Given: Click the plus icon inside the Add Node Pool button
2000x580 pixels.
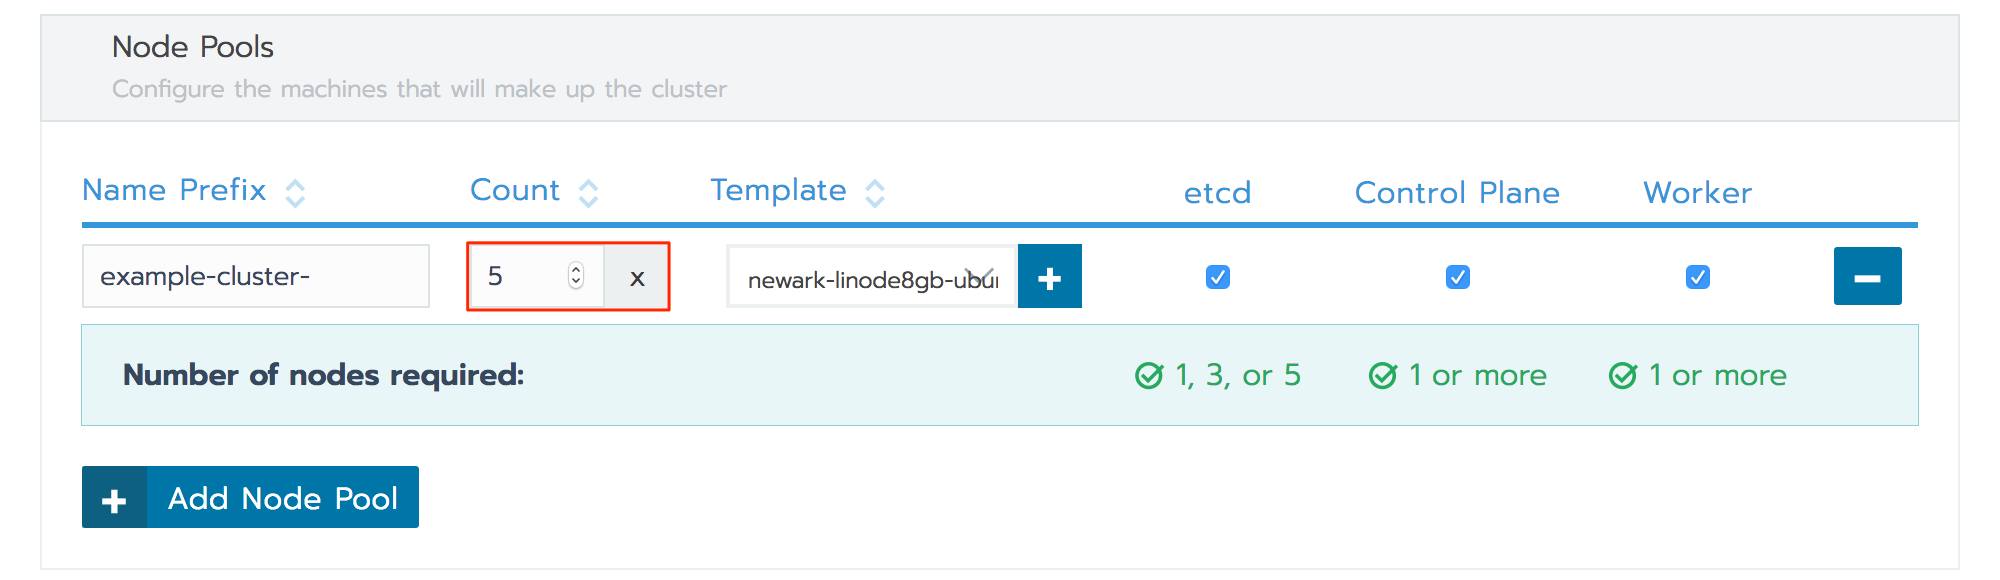Looking at the screenshot, I should (x=113, y=497).
